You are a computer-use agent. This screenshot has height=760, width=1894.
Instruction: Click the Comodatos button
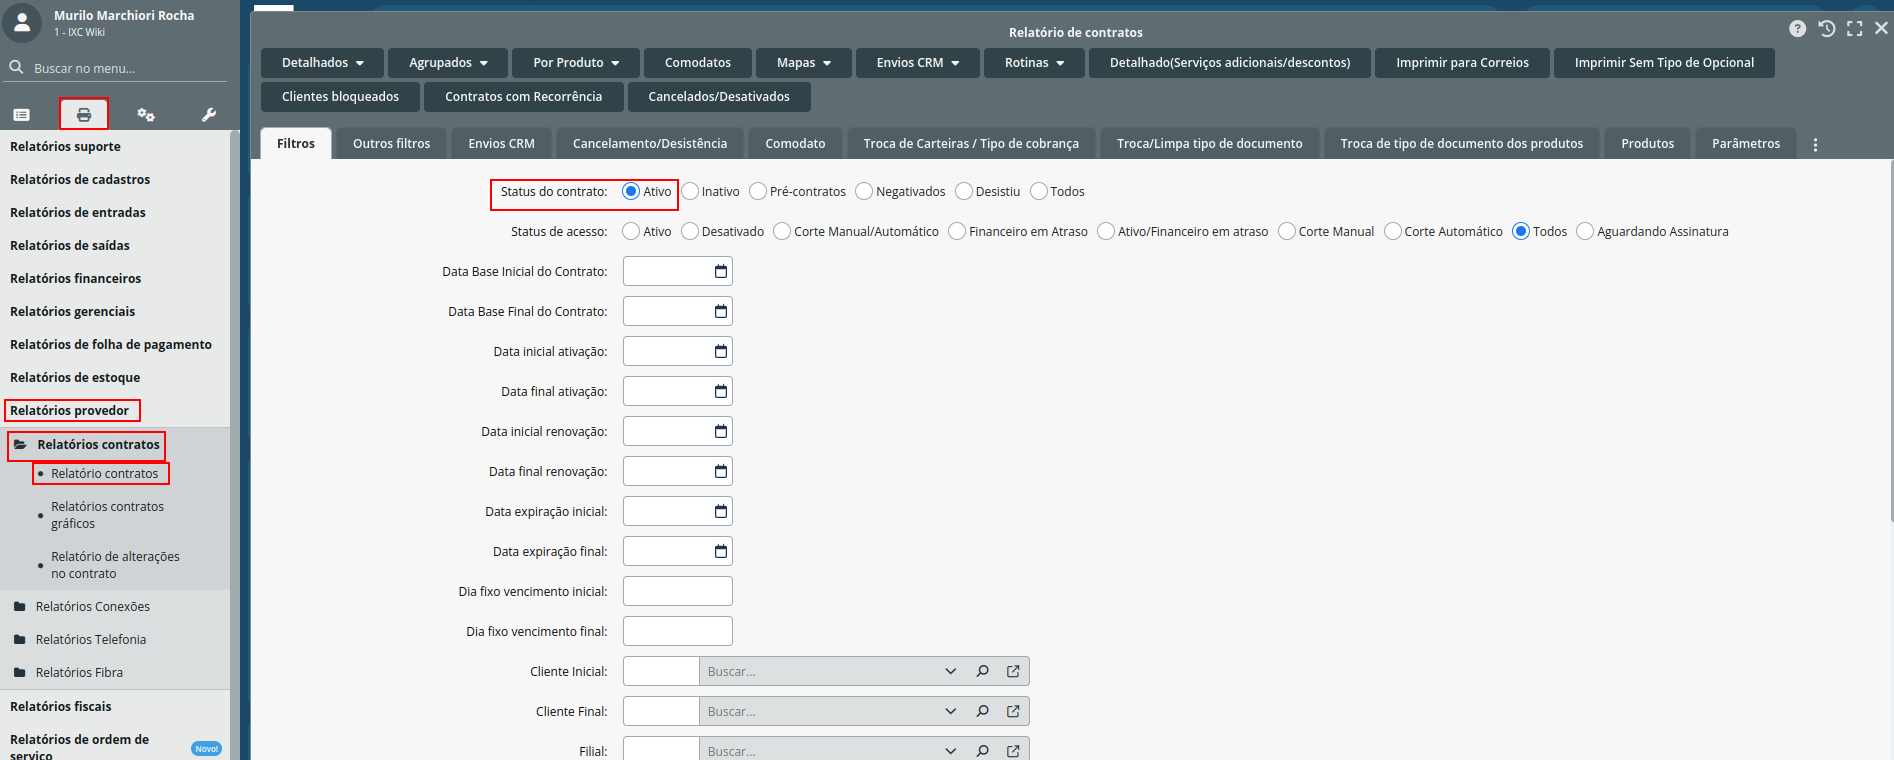coord(698,62)
